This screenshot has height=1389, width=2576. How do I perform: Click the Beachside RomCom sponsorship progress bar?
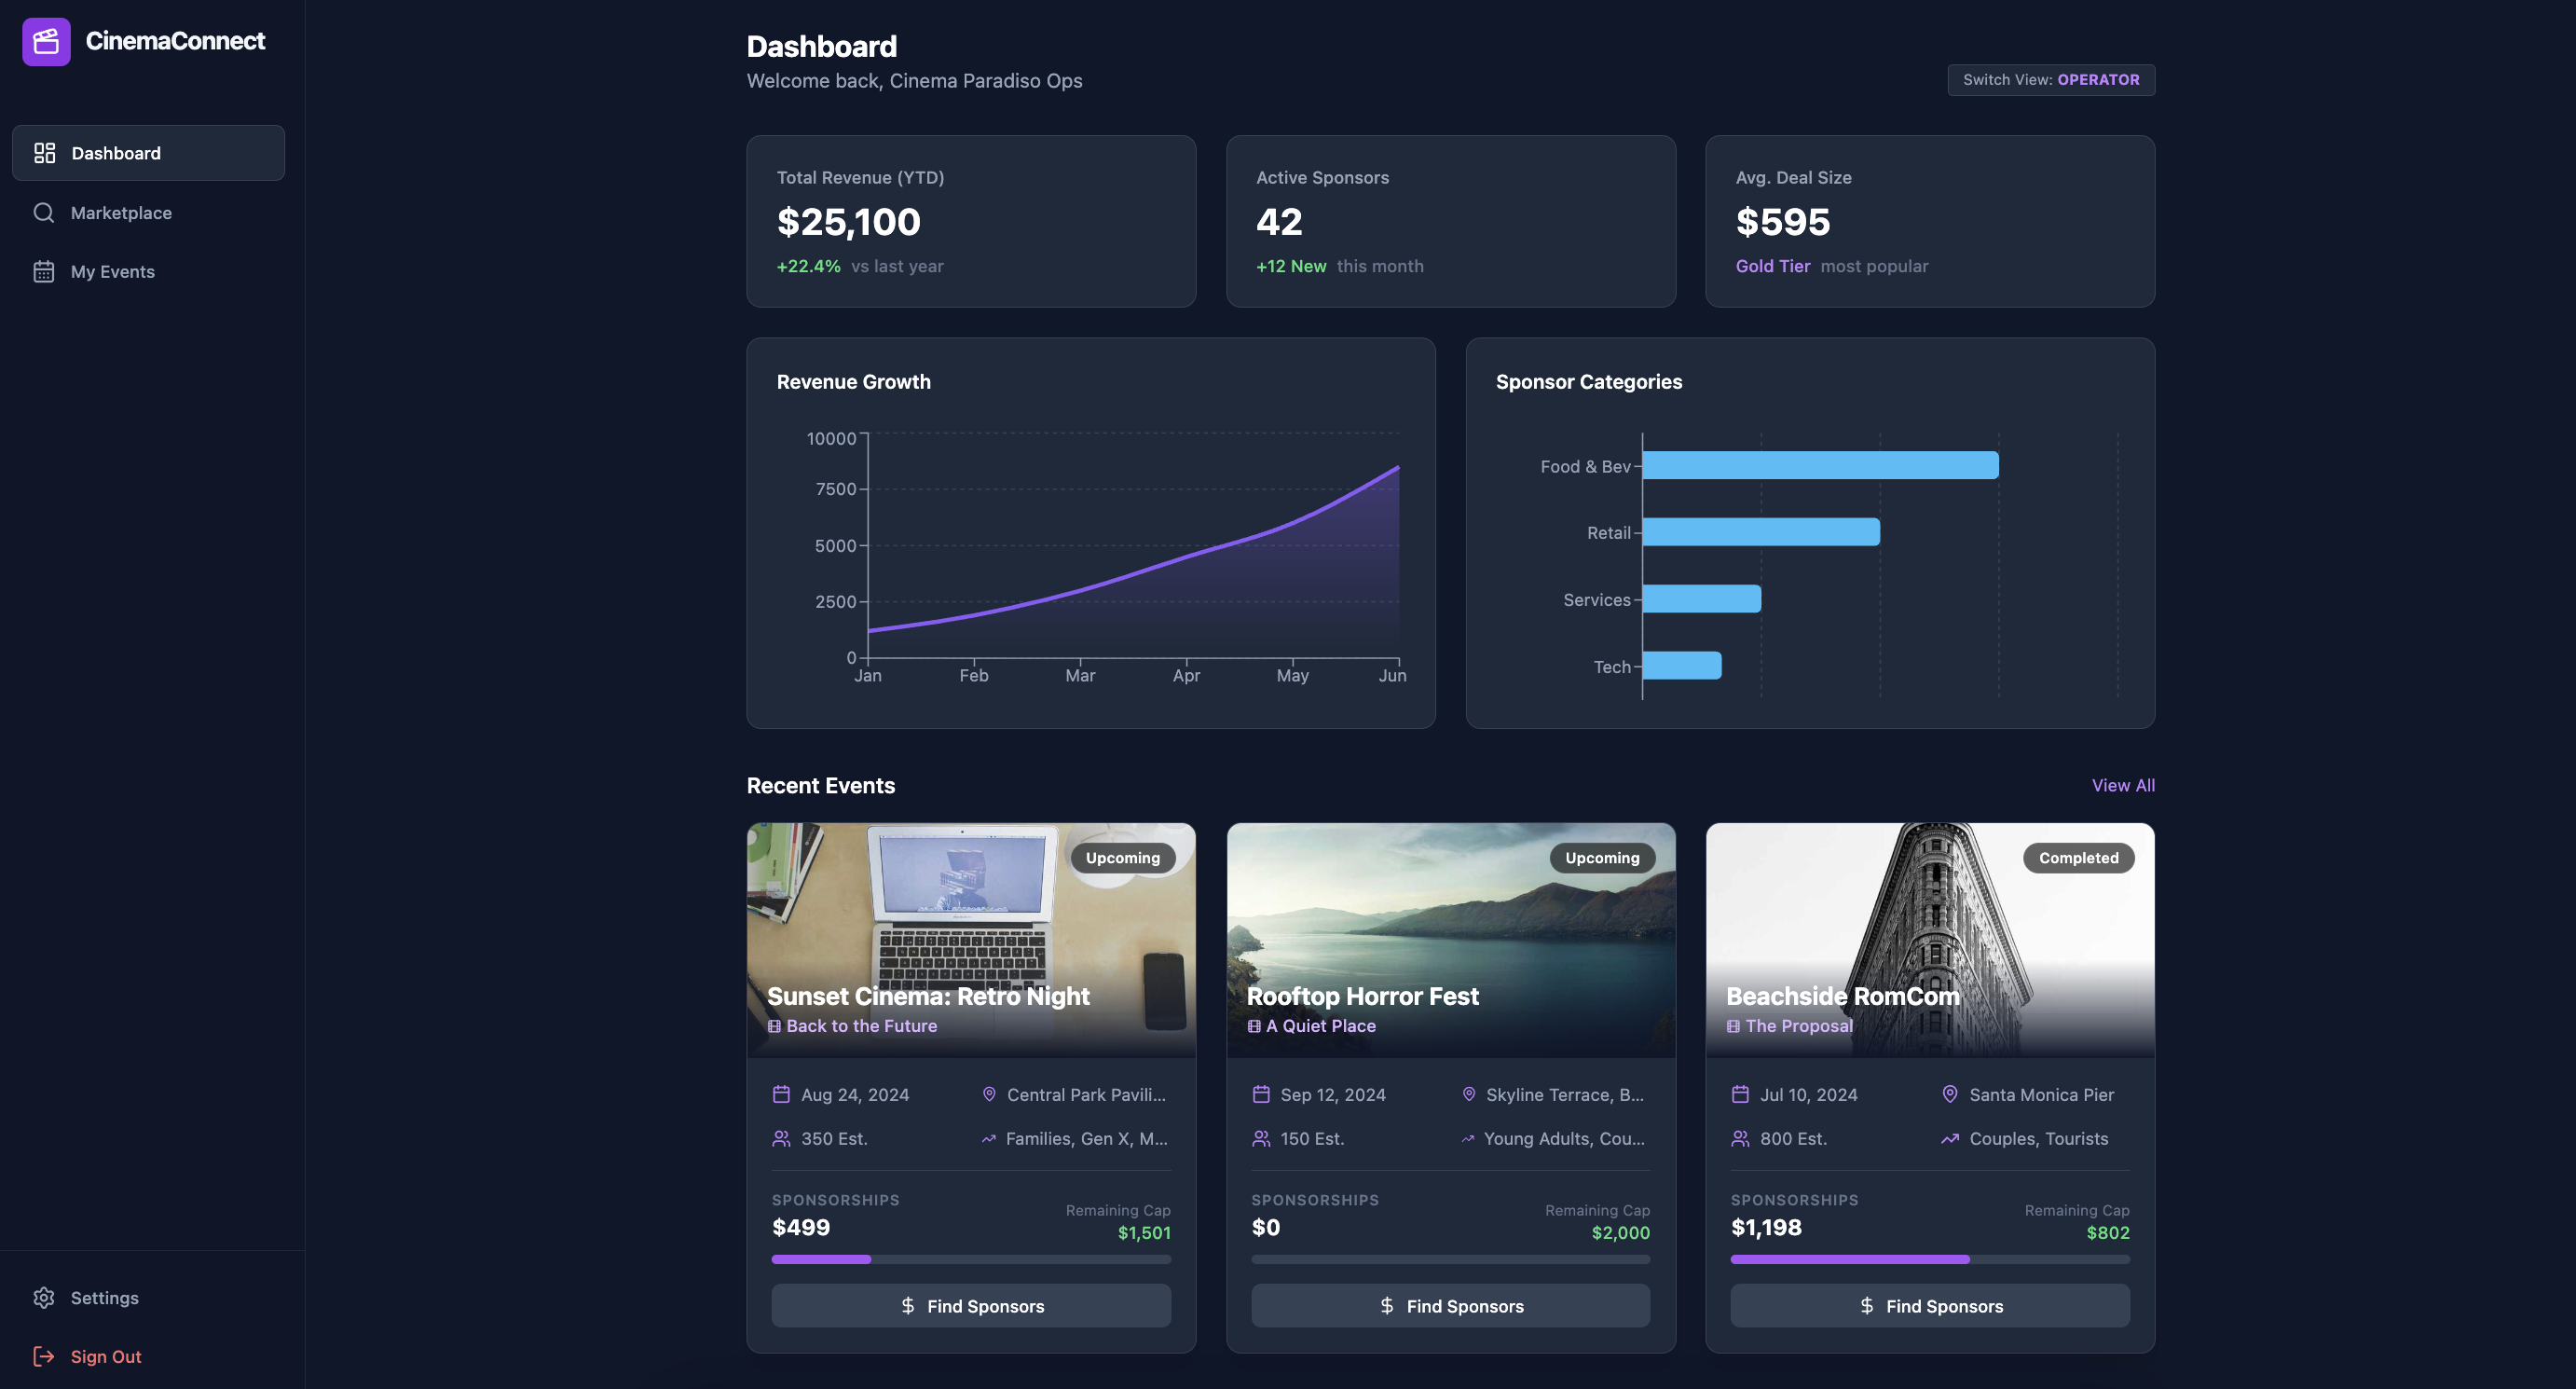1929,1259
